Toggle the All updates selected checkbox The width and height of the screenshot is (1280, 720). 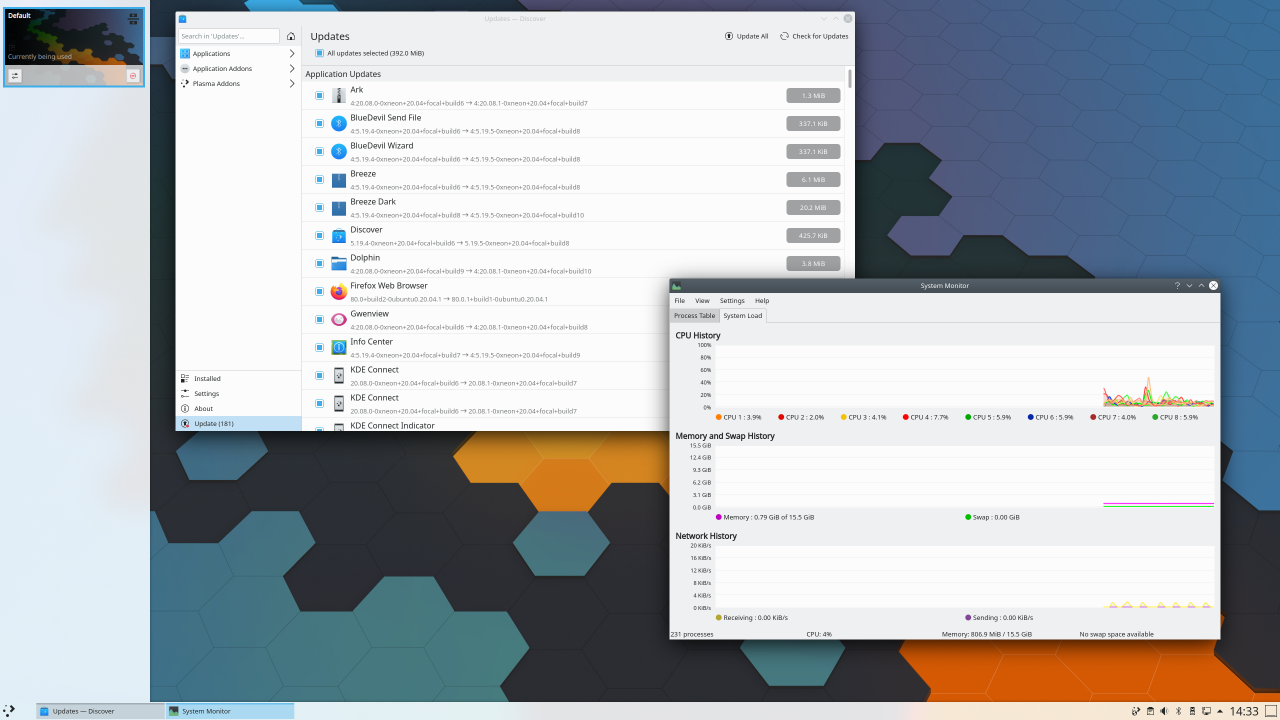pyautogui.click(x=319, y=53)
